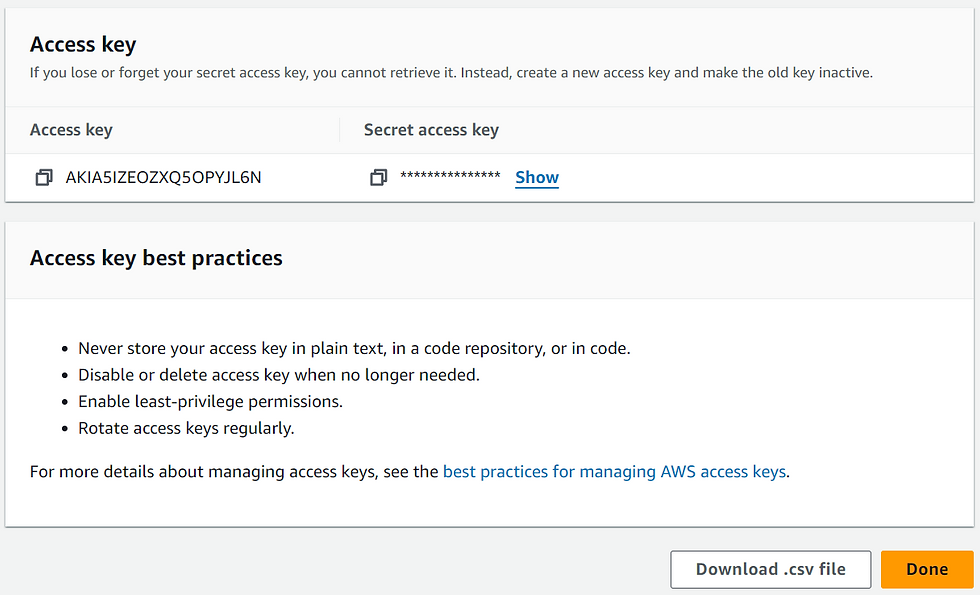The width and height of the screenshot is (980, 595).
Task: Click the Access key panel title
Action: click(83, 44)
